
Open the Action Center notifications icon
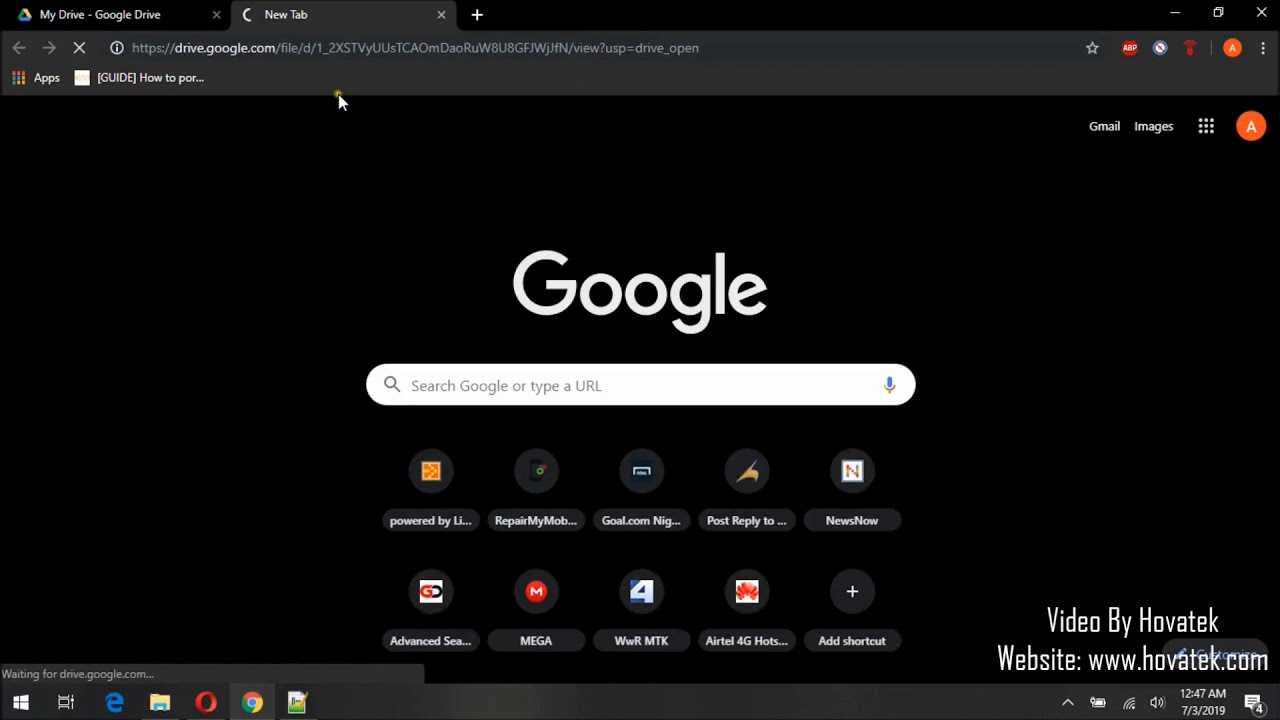click(1255, 702)
